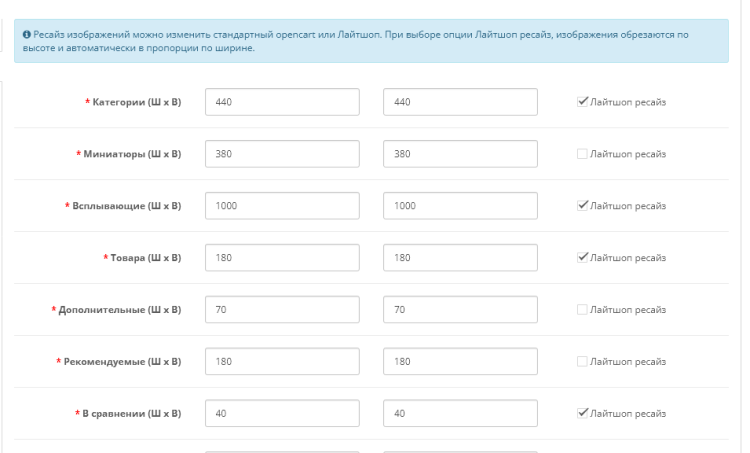The image size is (750, 453).
Task: Uncheck Лайтшоп ресайз for Категории
Action: [582, 101]
